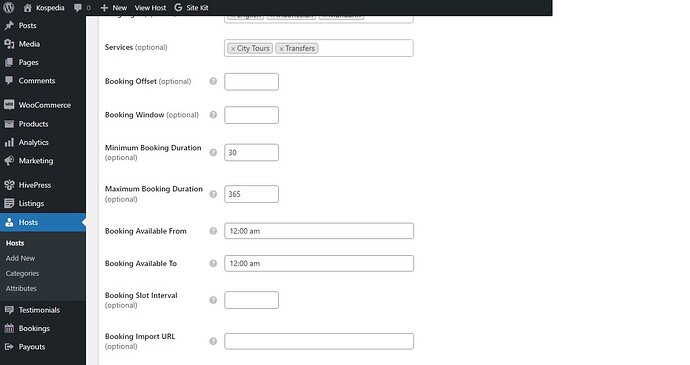
Task: Focus the Booking Import URL field
Action: (319, 341)
